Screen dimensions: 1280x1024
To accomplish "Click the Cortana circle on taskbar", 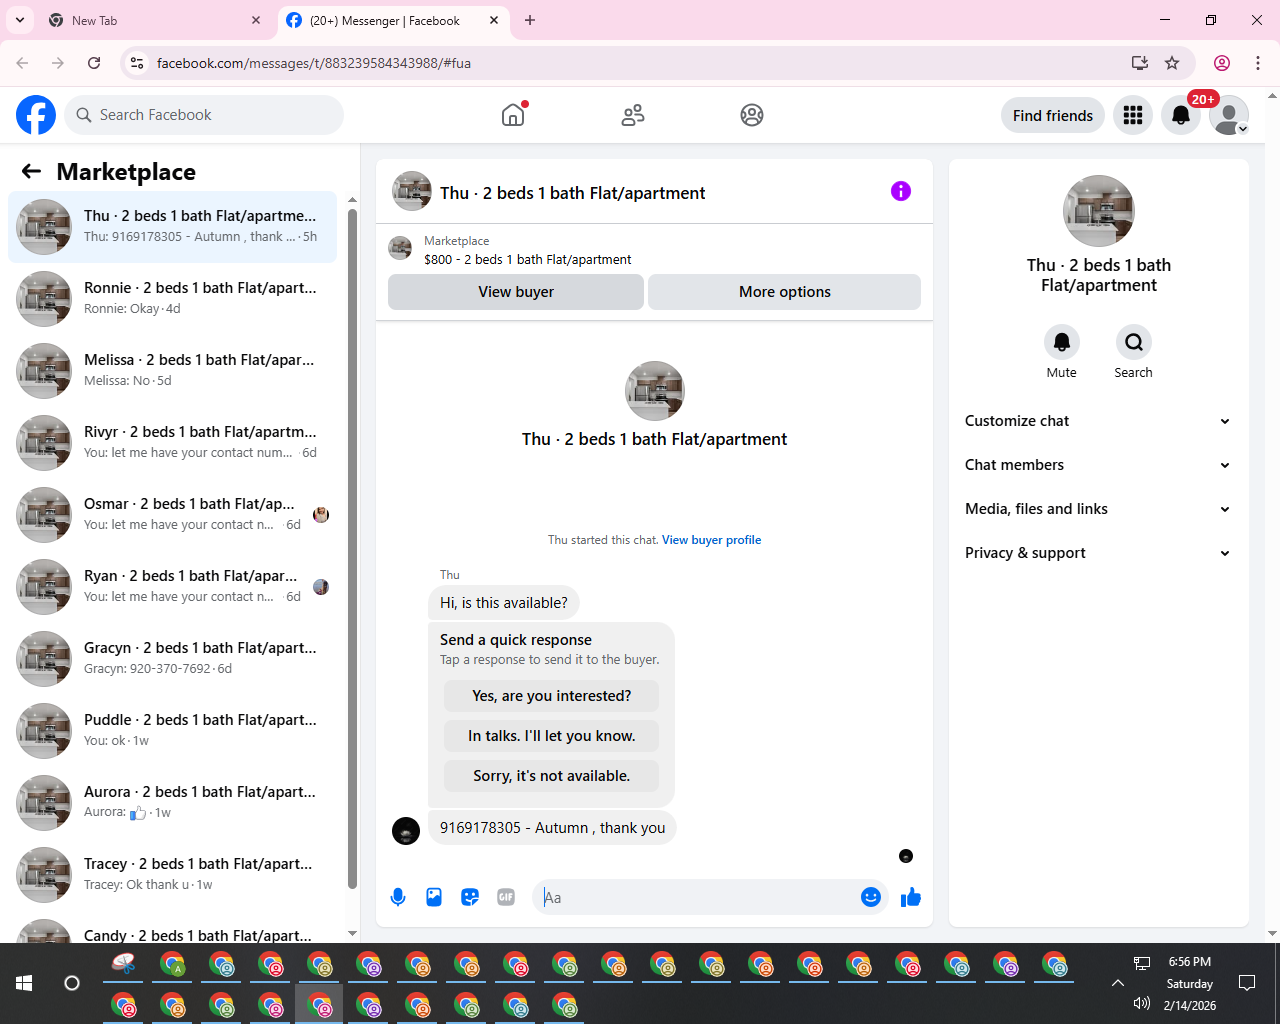I will click(x=72, y=983).
